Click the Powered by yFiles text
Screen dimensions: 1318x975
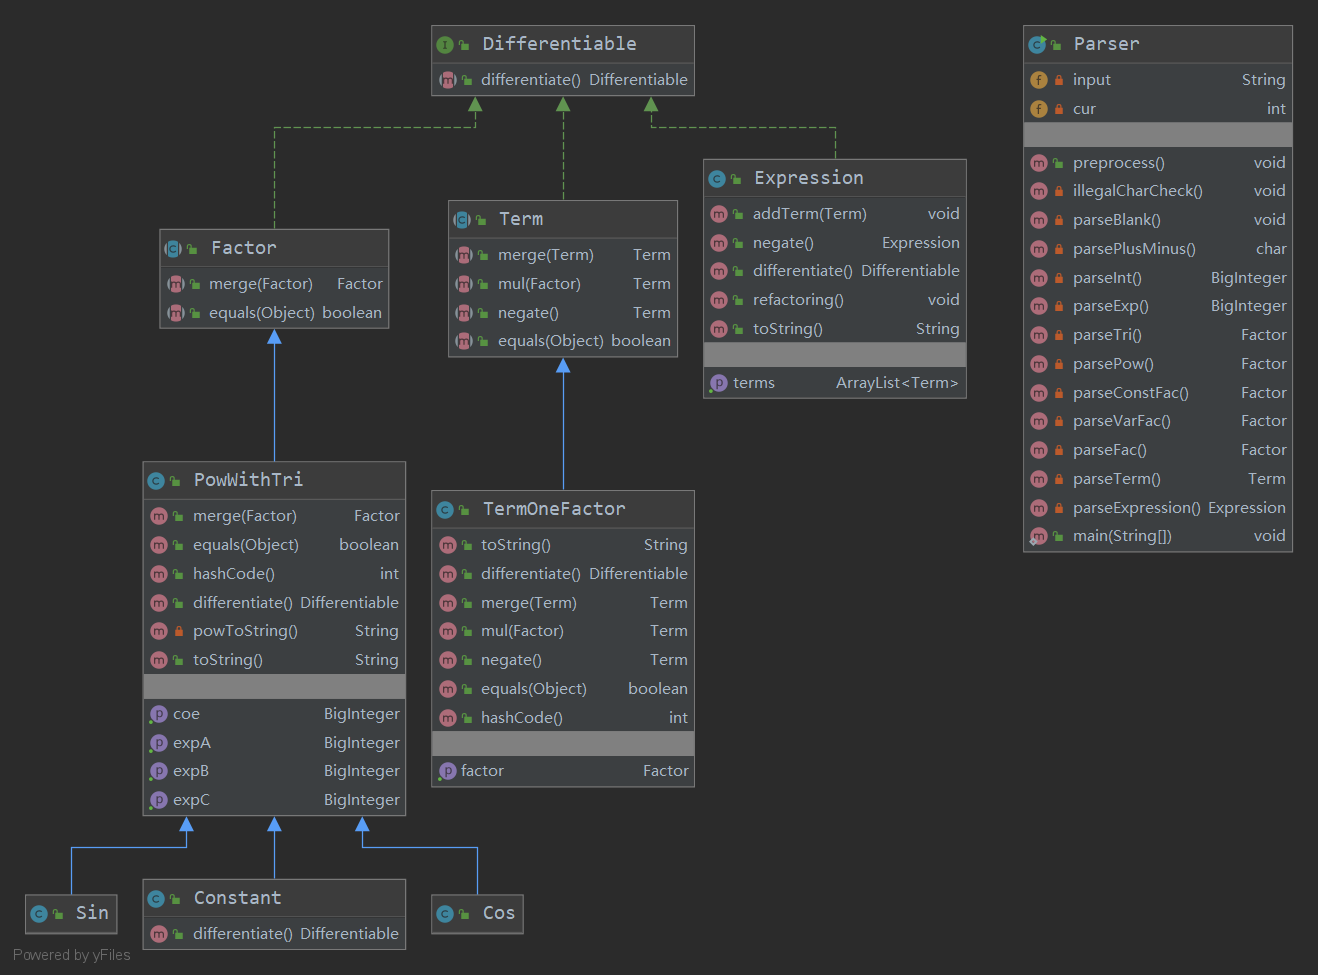point(72,955)
